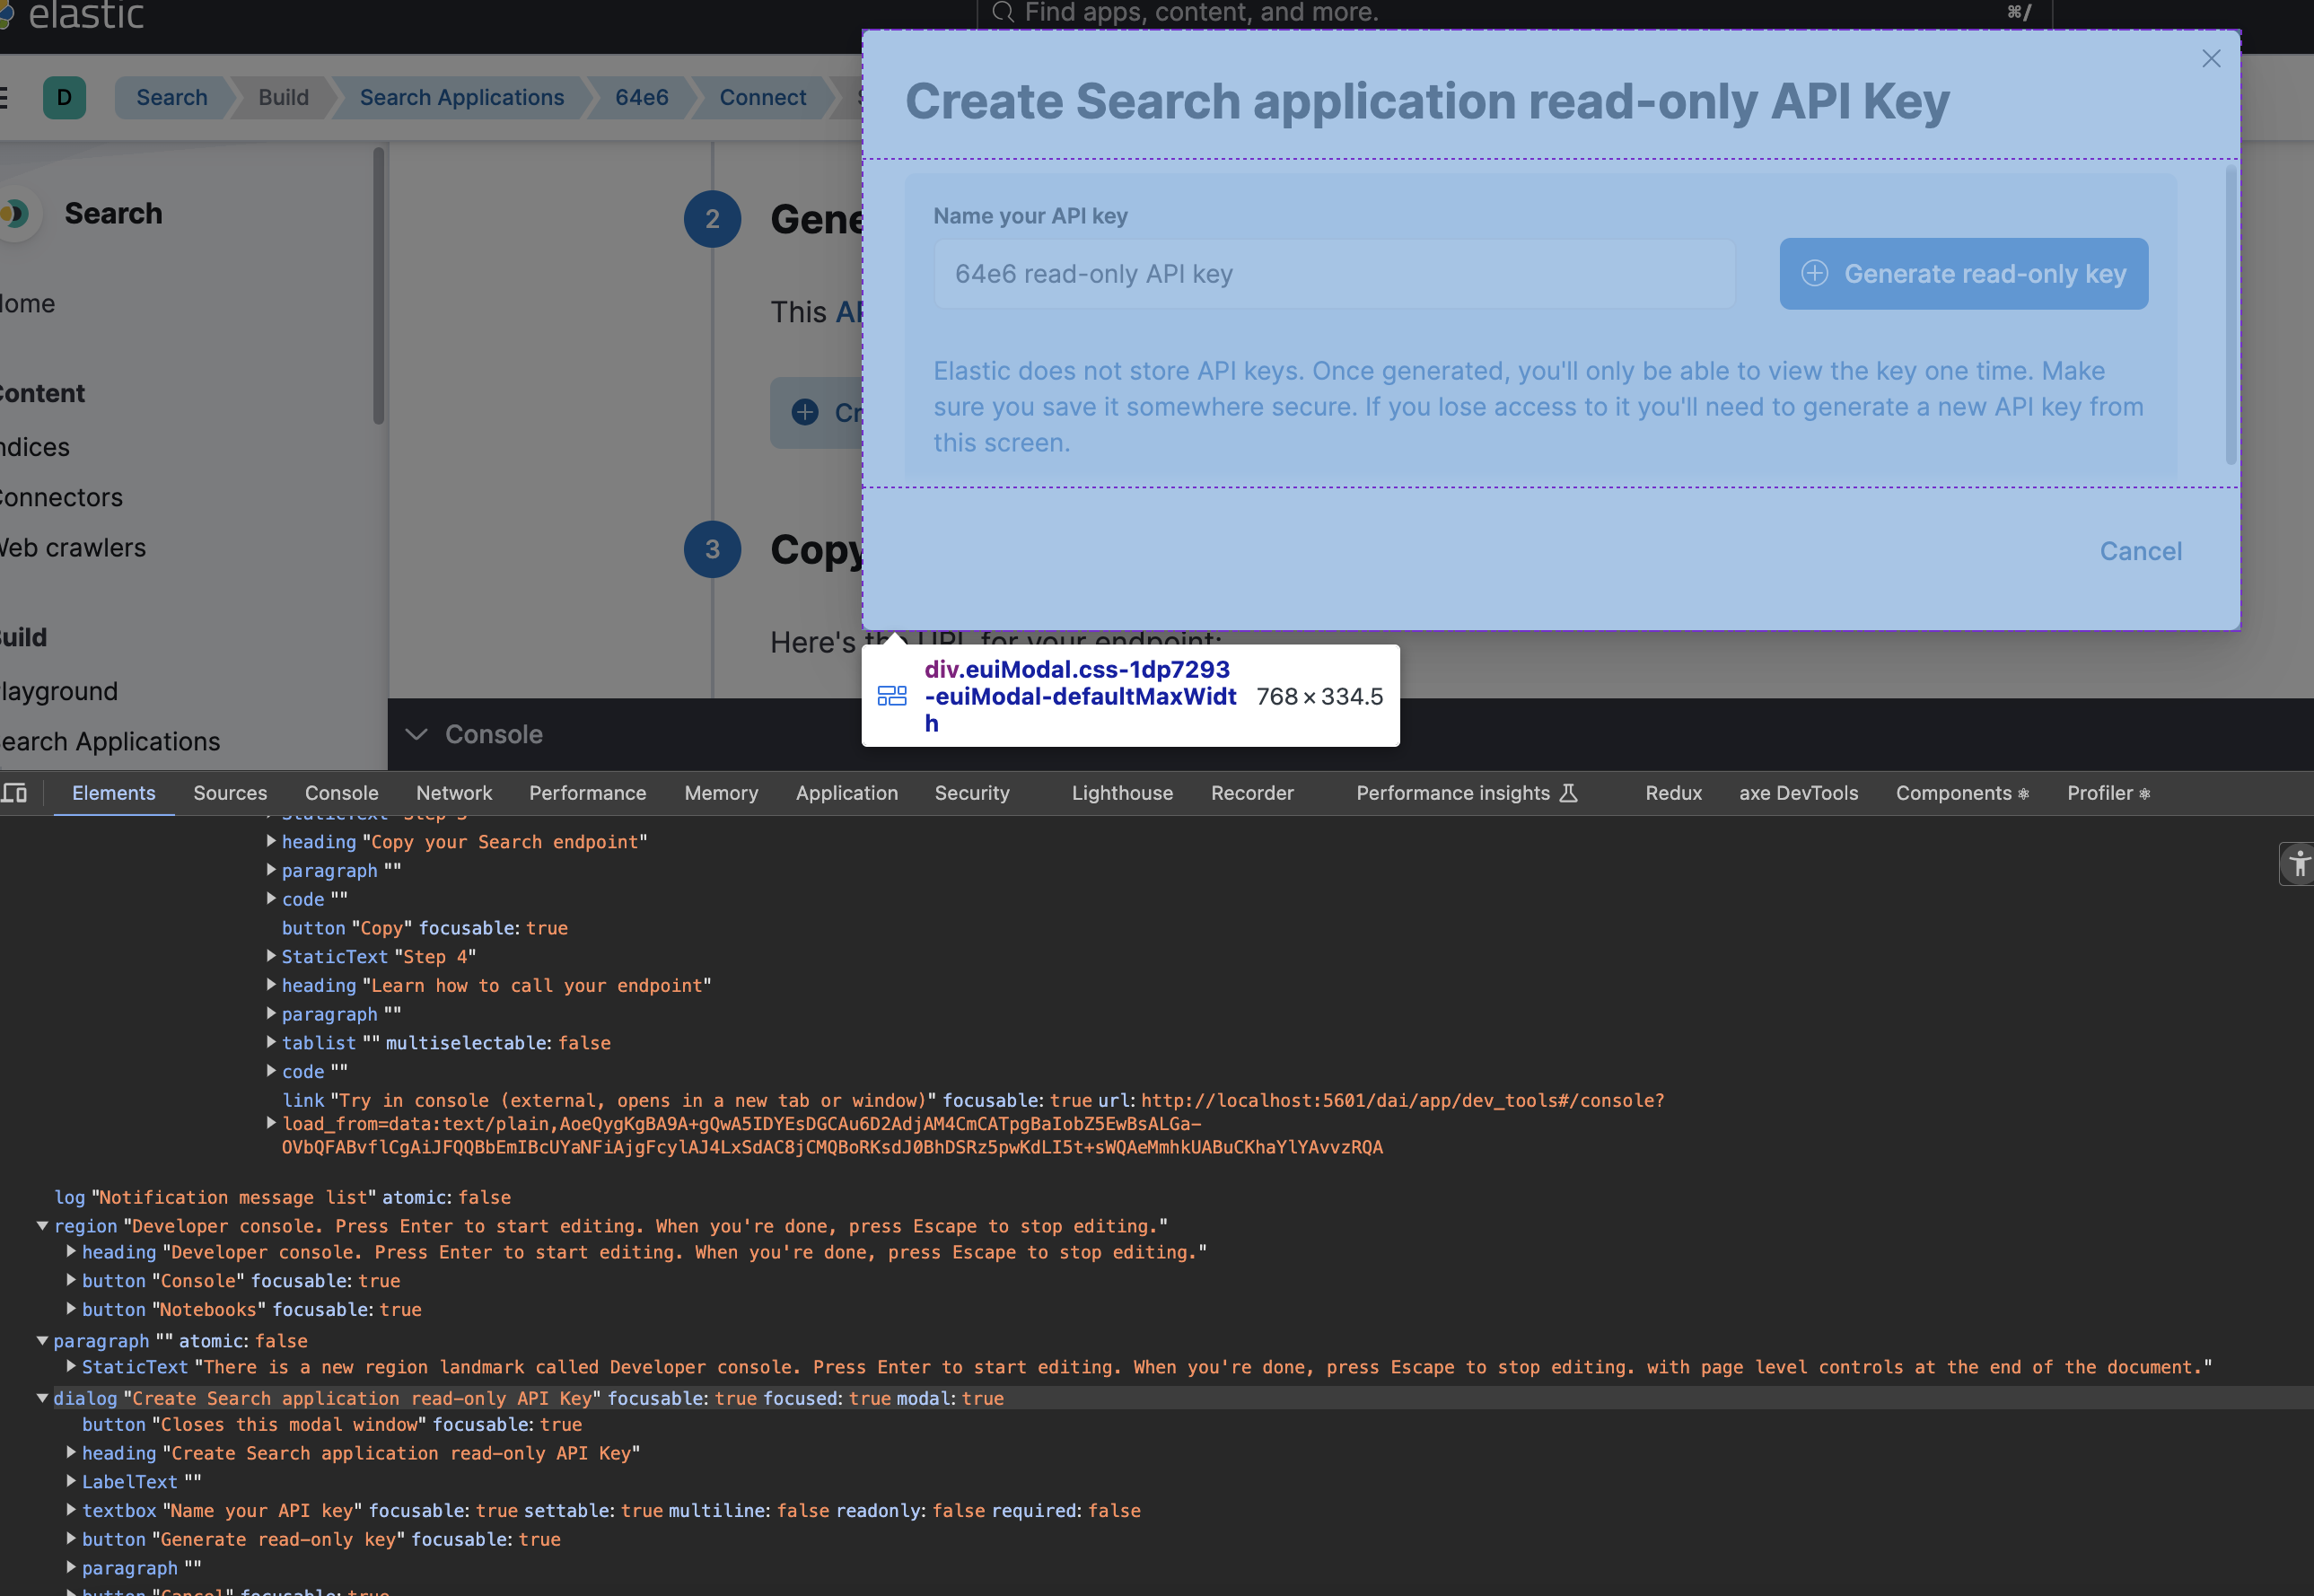Switch to the Redux tab
This screenshot has width=2314, height=1596.
tap(1673, 793)
